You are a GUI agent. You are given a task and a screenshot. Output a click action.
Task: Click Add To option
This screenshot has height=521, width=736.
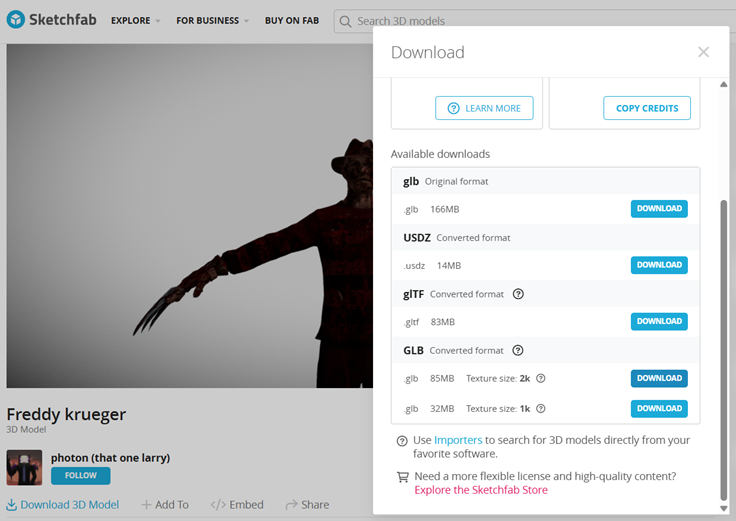tap(165, 505)
